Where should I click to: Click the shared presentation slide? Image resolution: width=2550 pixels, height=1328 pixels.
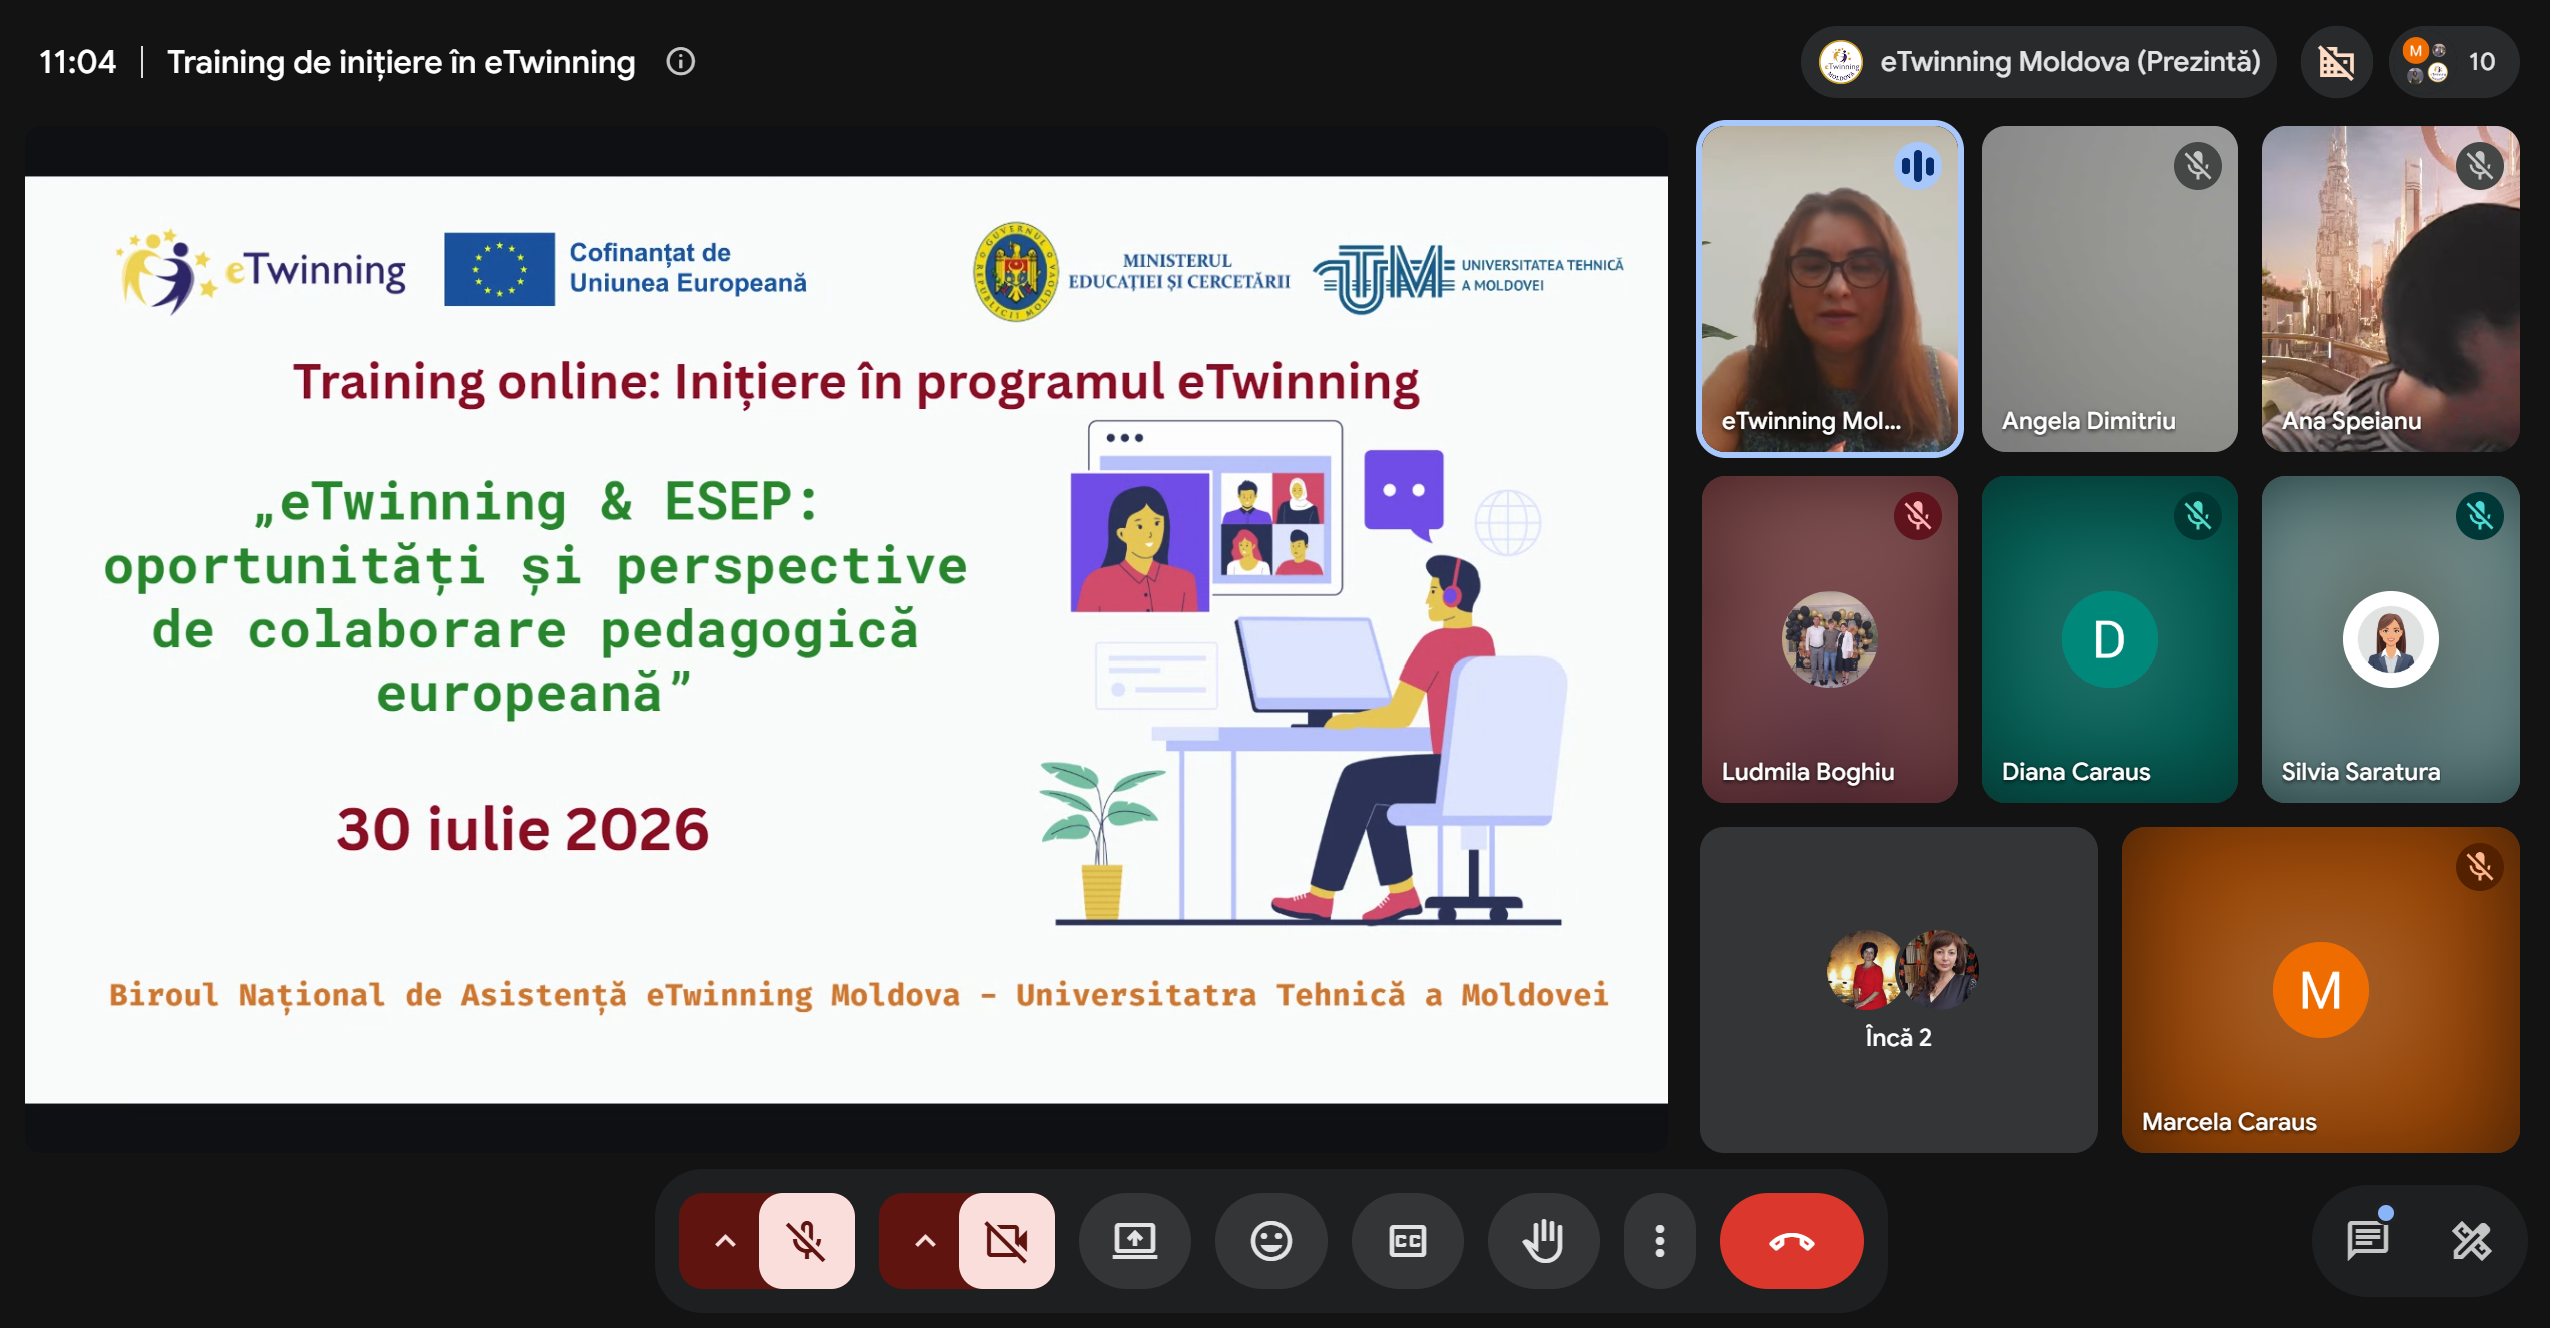(846, 640)
